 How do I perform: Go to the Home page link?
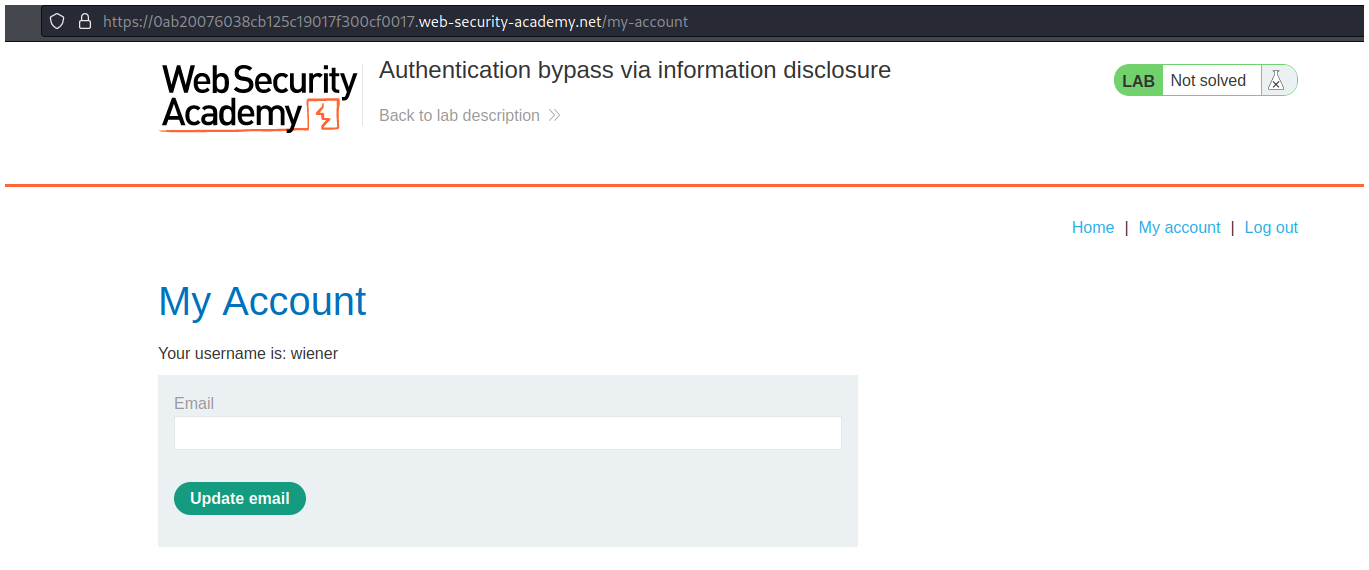(x=1092, y=228)
